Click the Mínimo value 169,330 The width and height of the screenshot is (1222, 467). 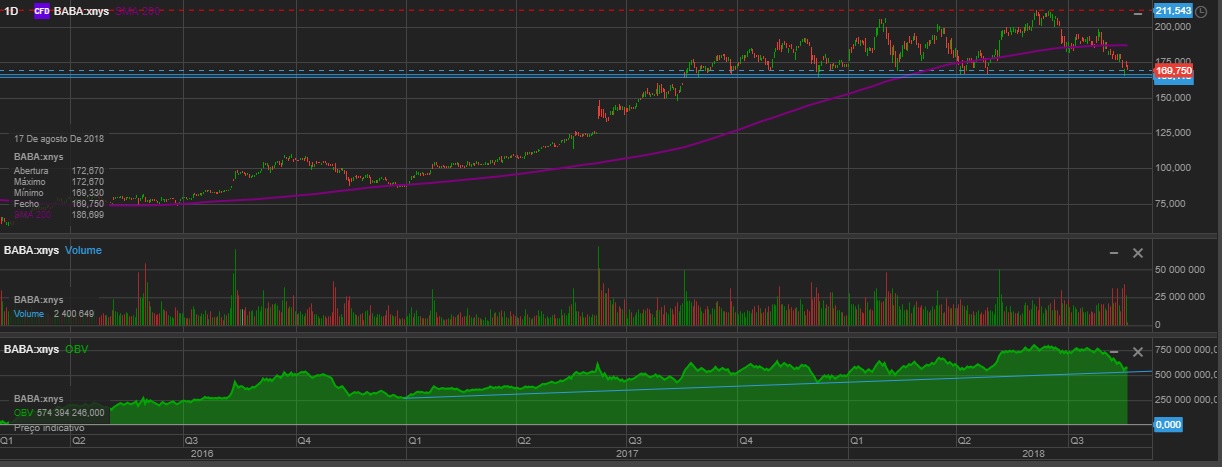[x=88, y=193]
